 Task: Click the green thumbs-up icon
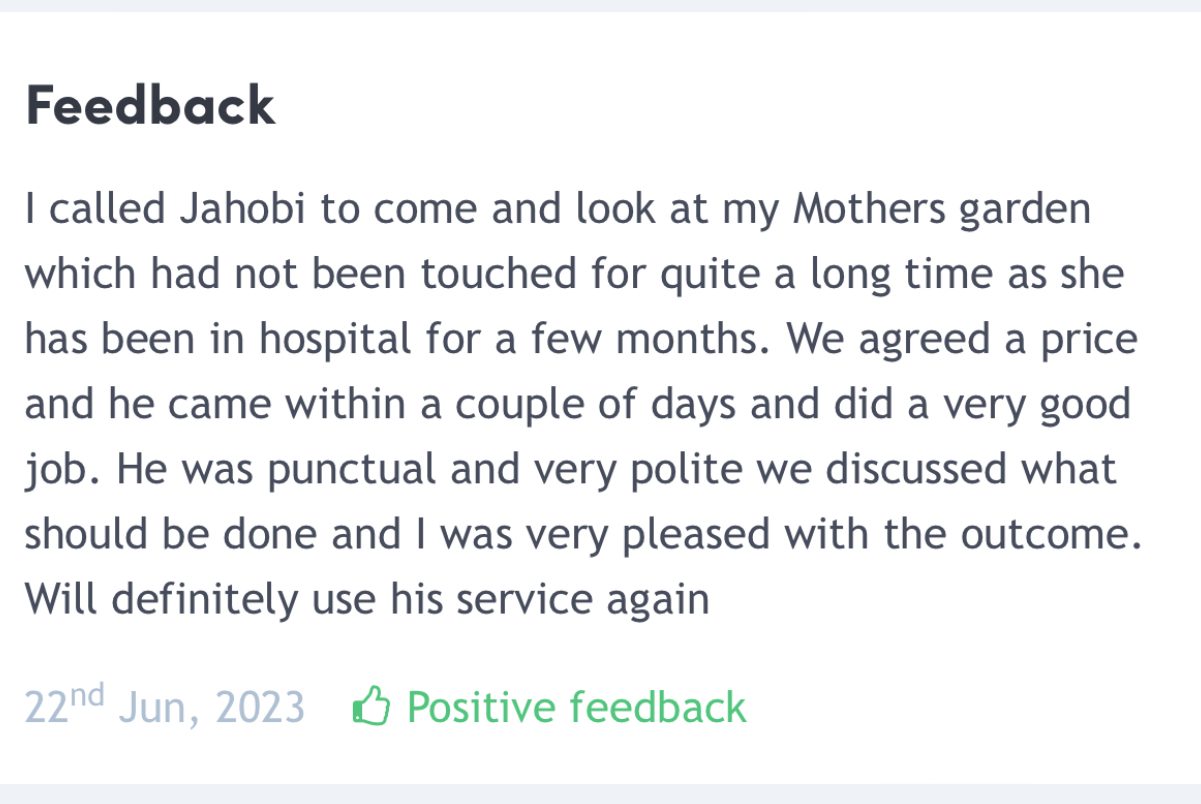[x=371, y=707]
